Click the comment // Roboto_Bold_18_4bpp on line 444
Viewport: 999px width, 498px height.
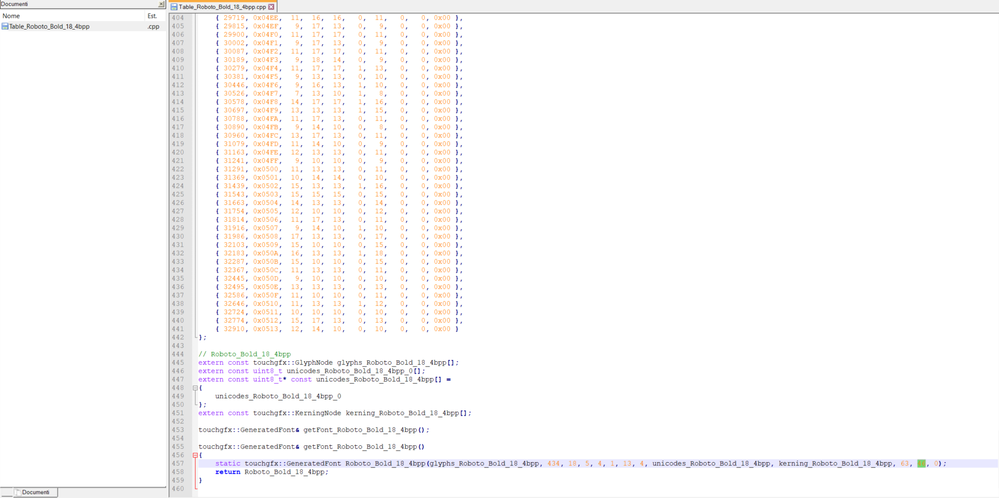pos(245,354)
